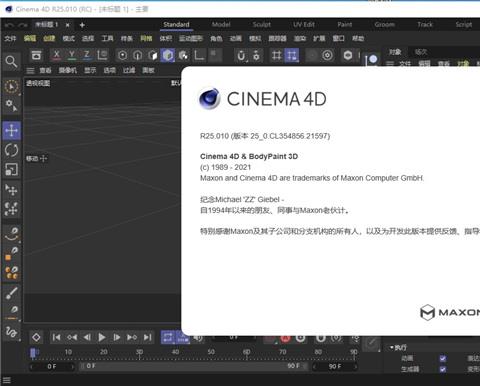The image size is (480, 386).
Task: Switch to the Groom layout tab
Action: coord(384,24)
